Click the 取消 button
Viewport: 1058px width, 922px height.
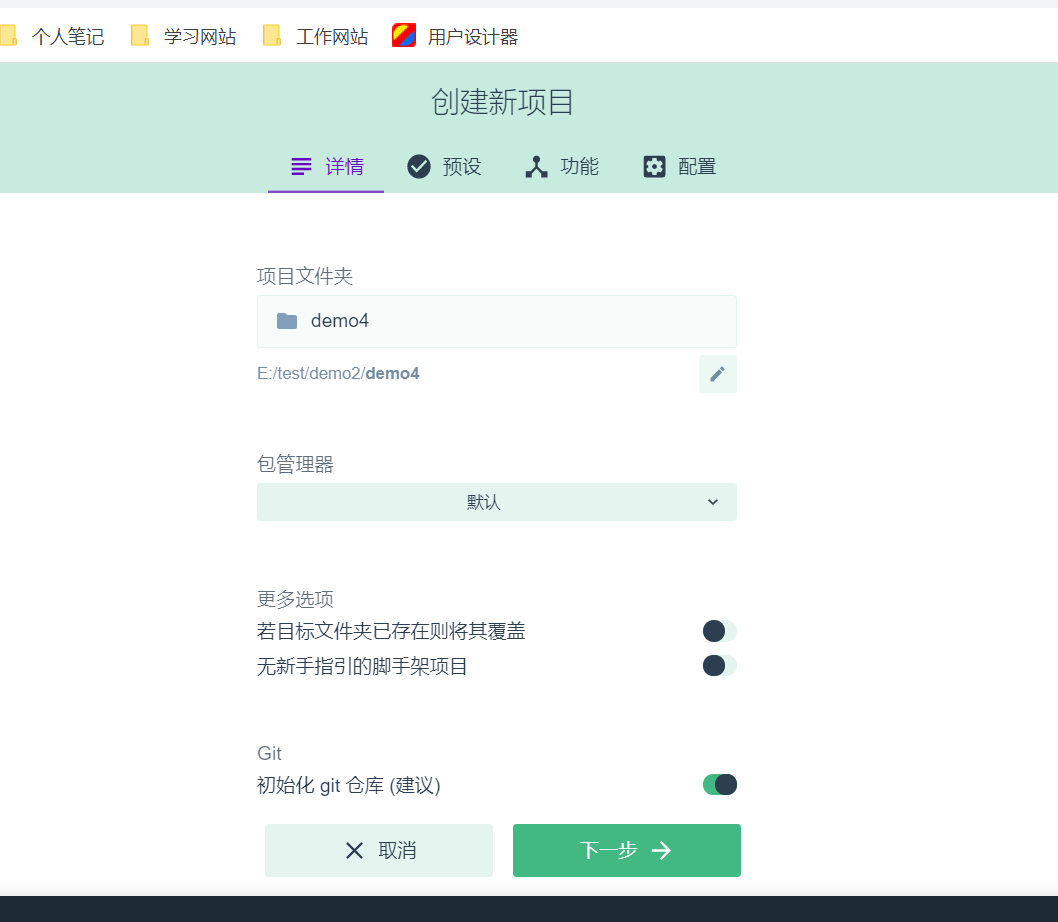point(379,850)
